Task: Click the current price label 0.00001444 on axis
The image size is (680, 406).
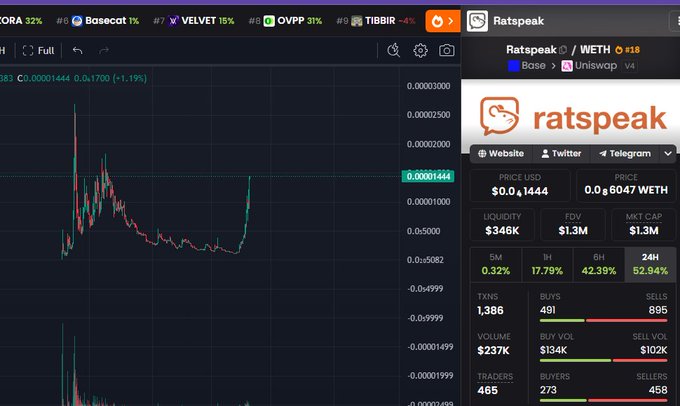Action: pyautogui.click(x=428, y=176)
